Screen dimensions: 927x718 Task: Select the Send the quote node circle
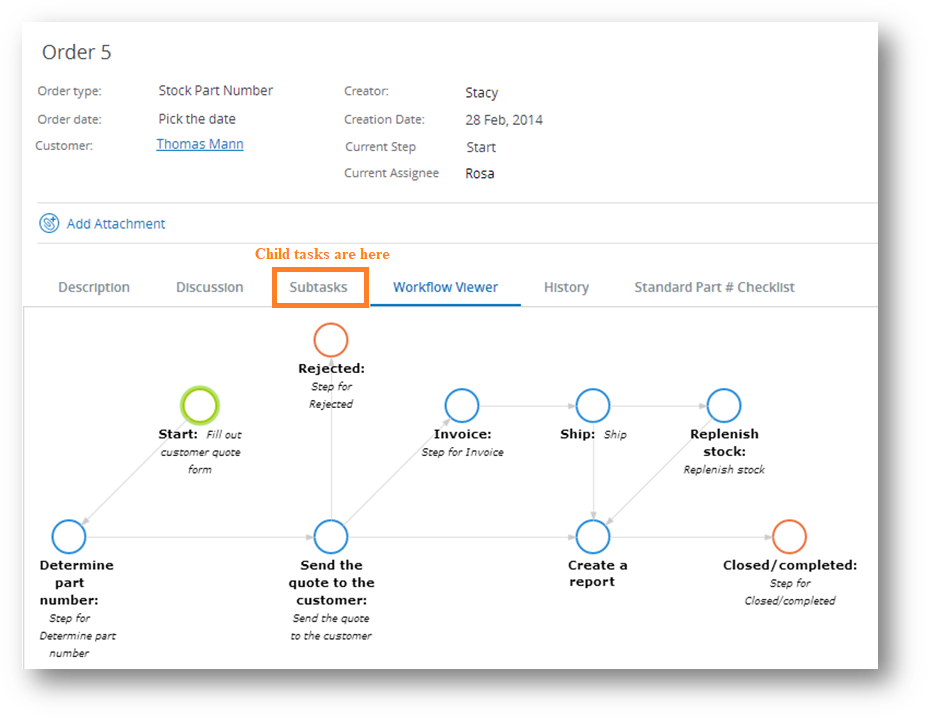coord(331,537)
